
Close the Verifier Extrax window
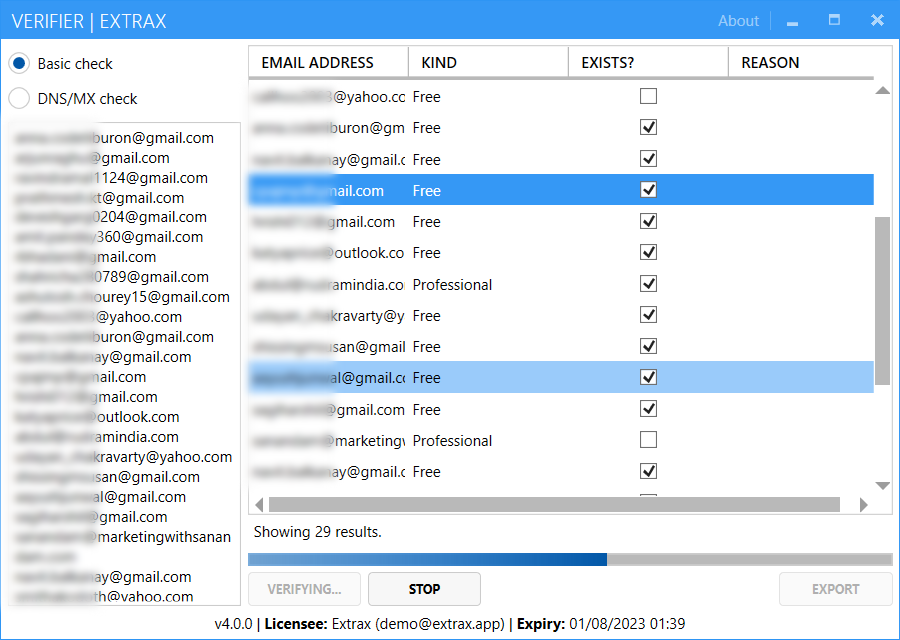pos(877,20)
